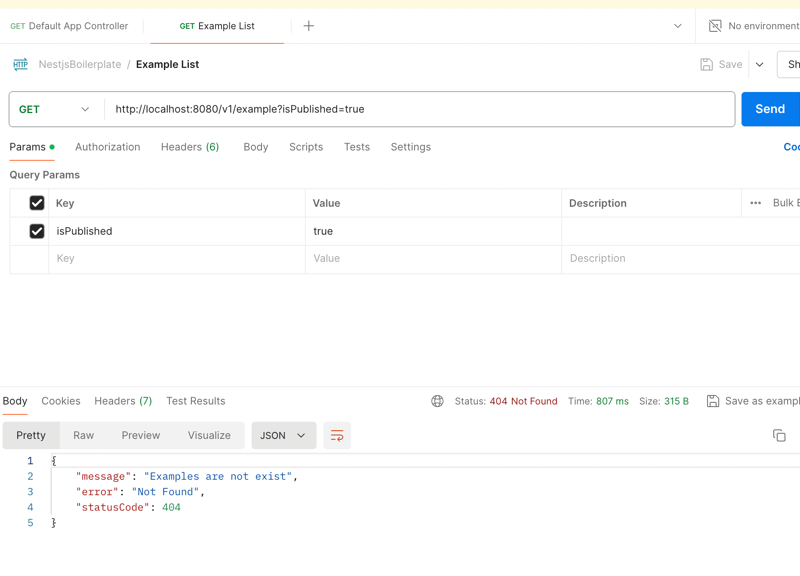Toggle the select-all params checkbox in header row
Screen dimensions: 800x576
click(37, 203)
